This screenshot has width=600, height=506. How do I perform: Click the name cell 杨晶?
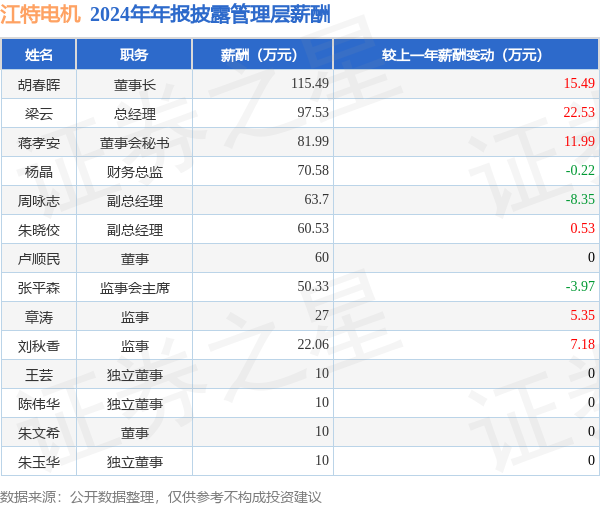click(x=39, y=172)
